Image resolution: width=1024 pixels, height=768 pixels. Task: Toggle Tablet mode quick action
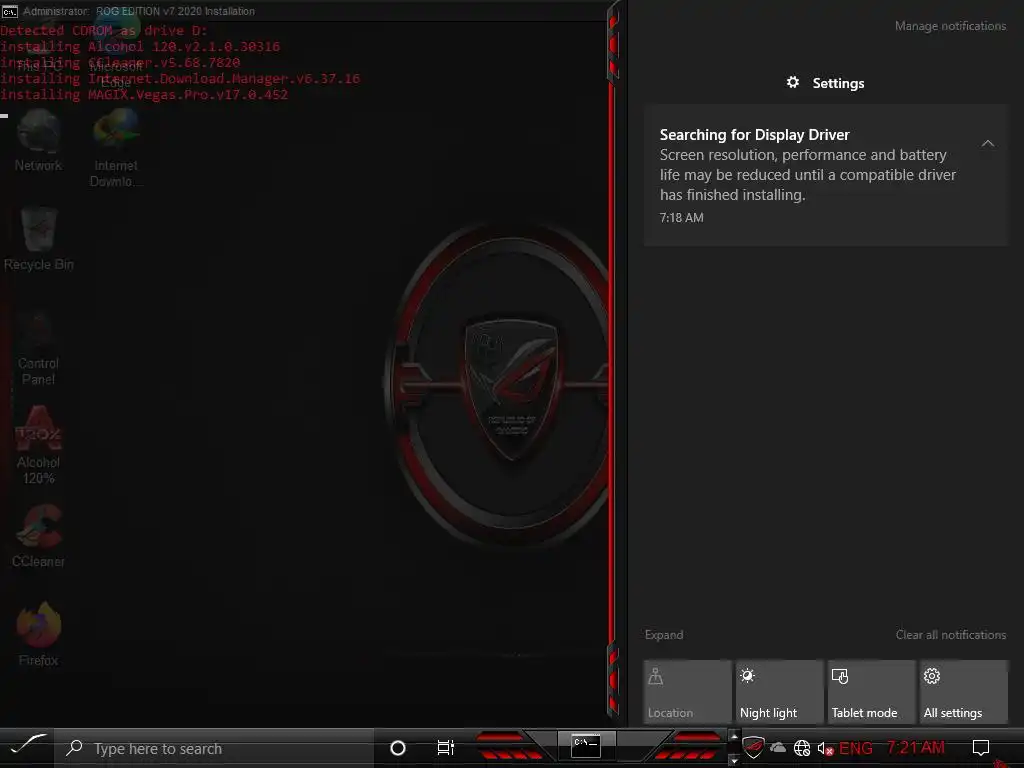pos(872,692)
